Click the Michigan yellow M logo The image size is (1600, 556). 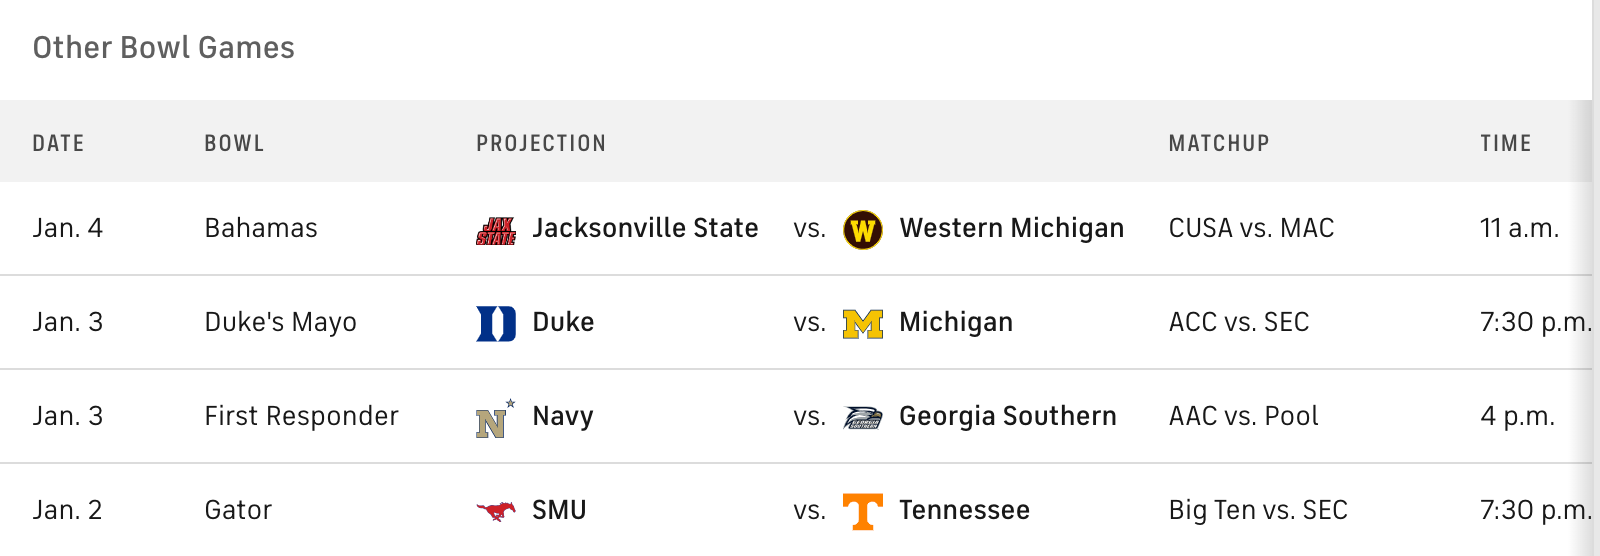(x=863, y=324)
